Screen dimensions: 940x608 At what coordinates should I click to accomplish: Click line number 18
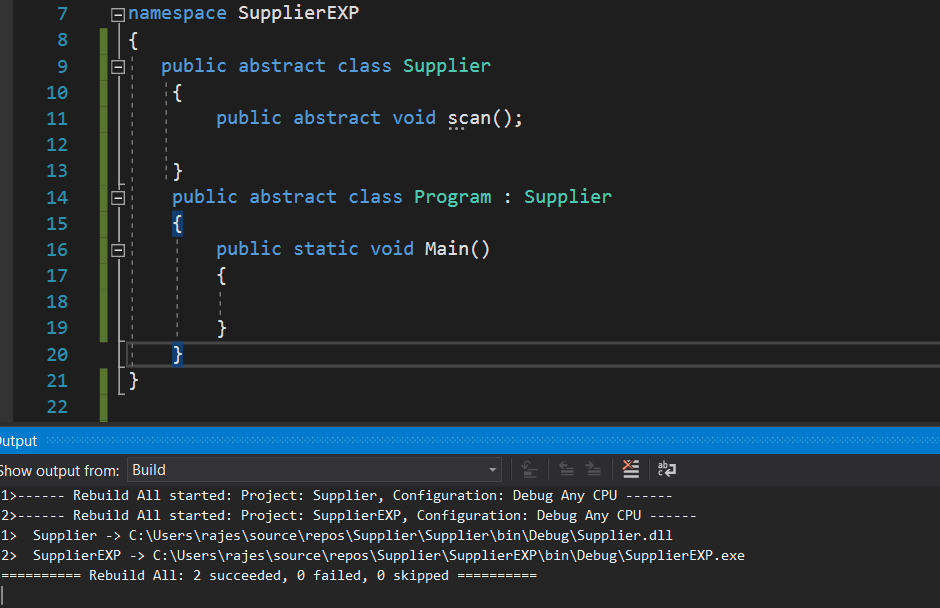(x=57, y=302)
